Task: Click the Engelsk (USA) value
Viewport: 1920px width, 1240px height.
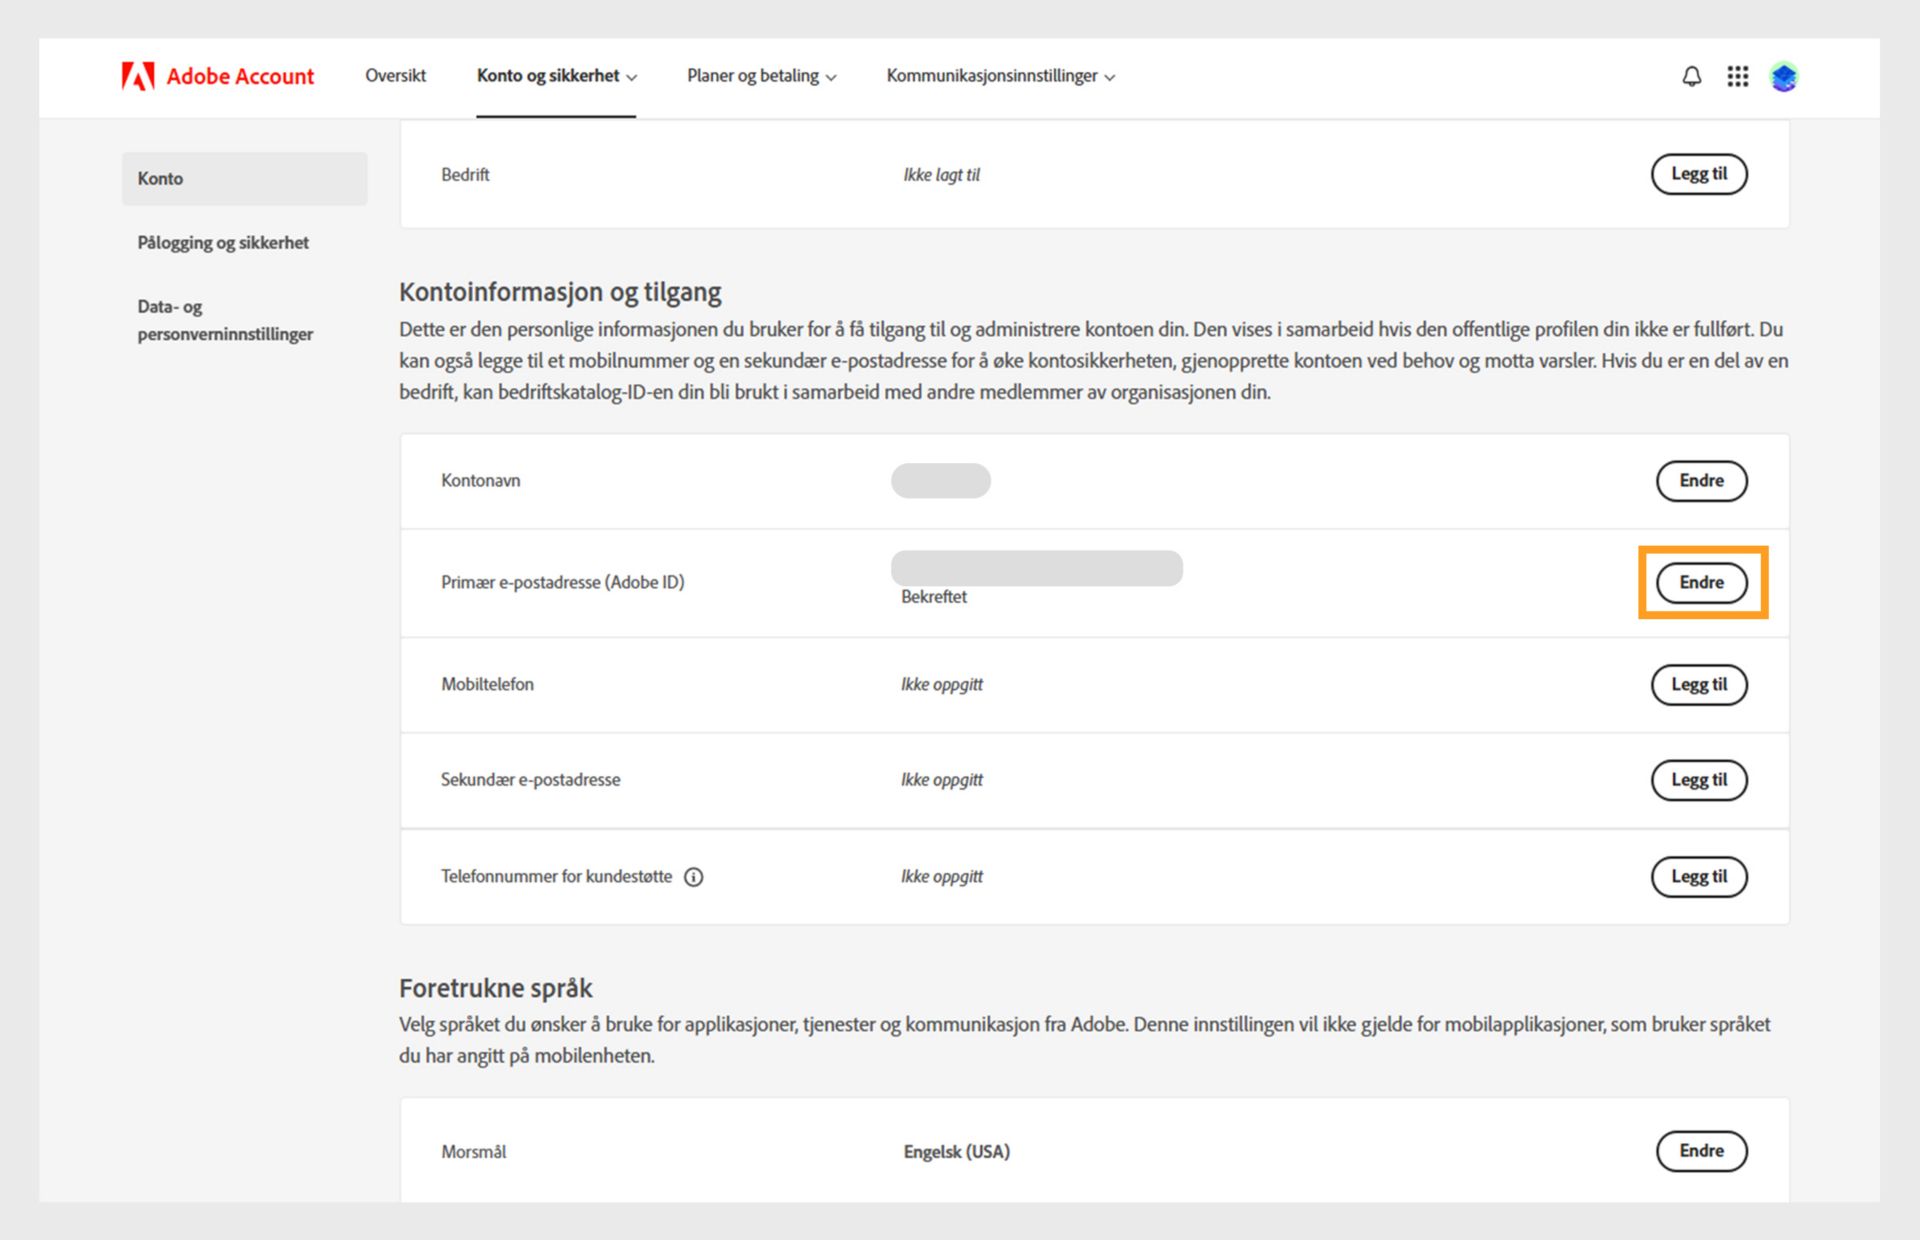Action: [957, 1152]
